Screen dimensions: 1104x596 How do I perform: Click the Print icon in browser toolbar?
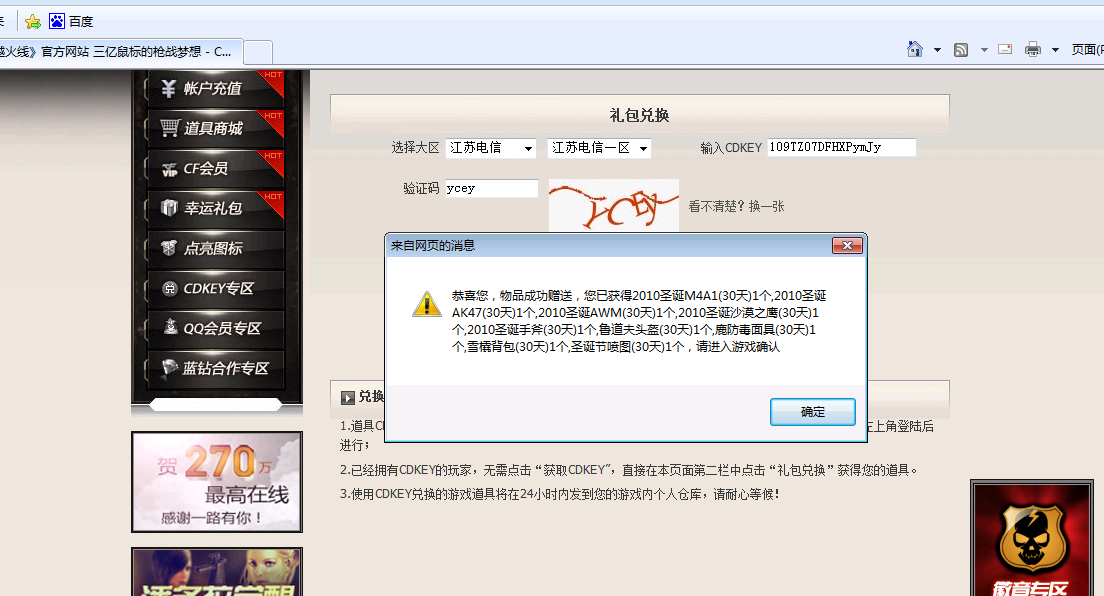pos(1033,49)
